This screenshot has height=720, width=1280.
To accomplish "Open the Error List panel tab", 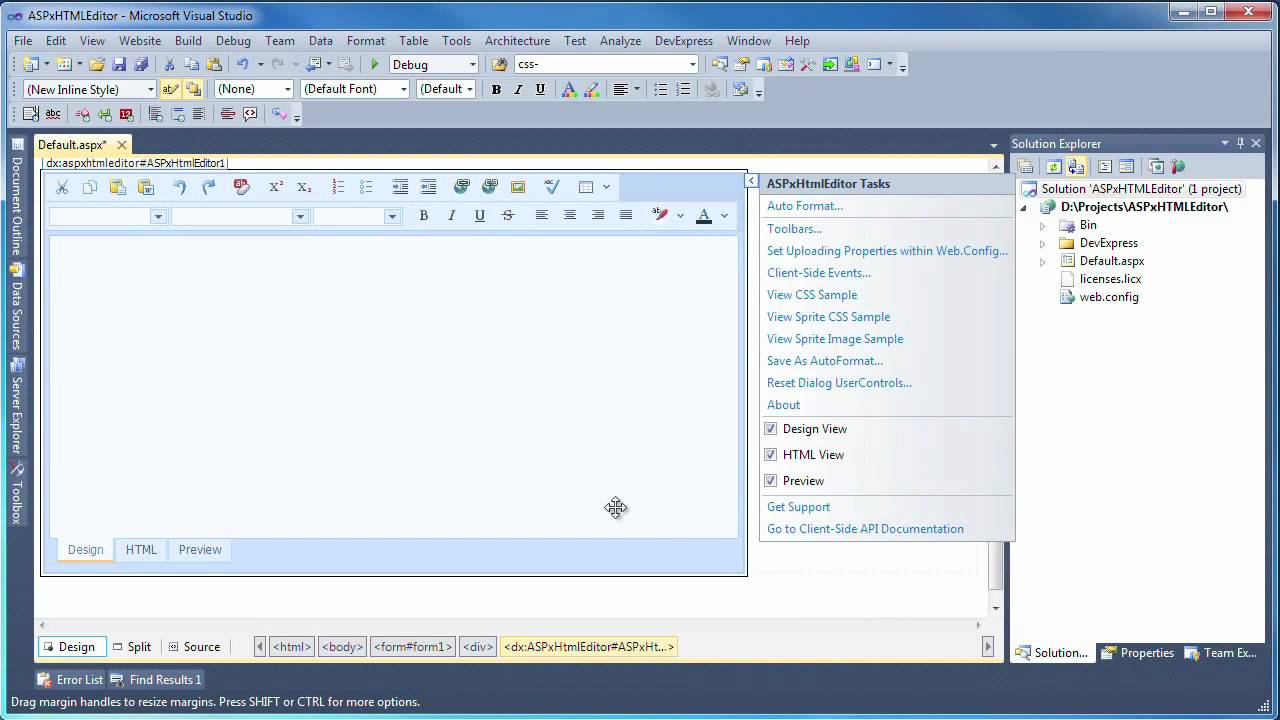I will coord(70,680).
